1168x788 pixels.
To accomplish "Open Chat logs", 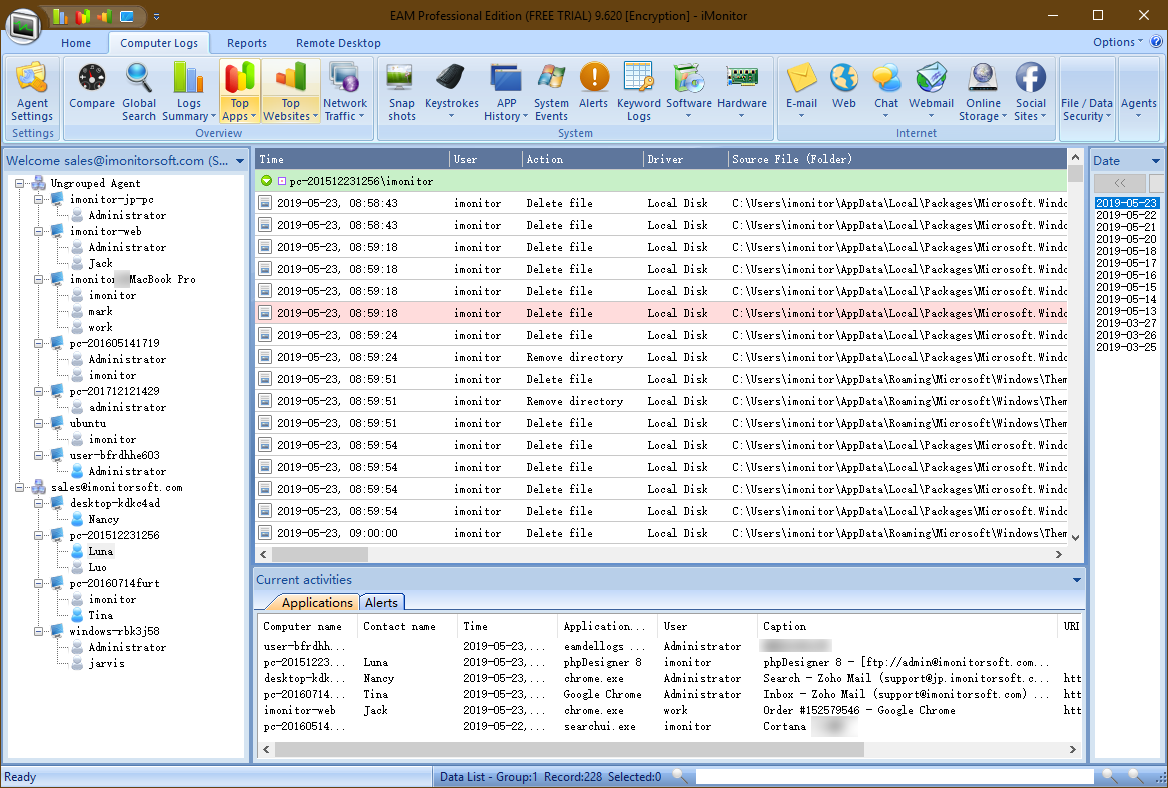I will [x=886, y=92].
